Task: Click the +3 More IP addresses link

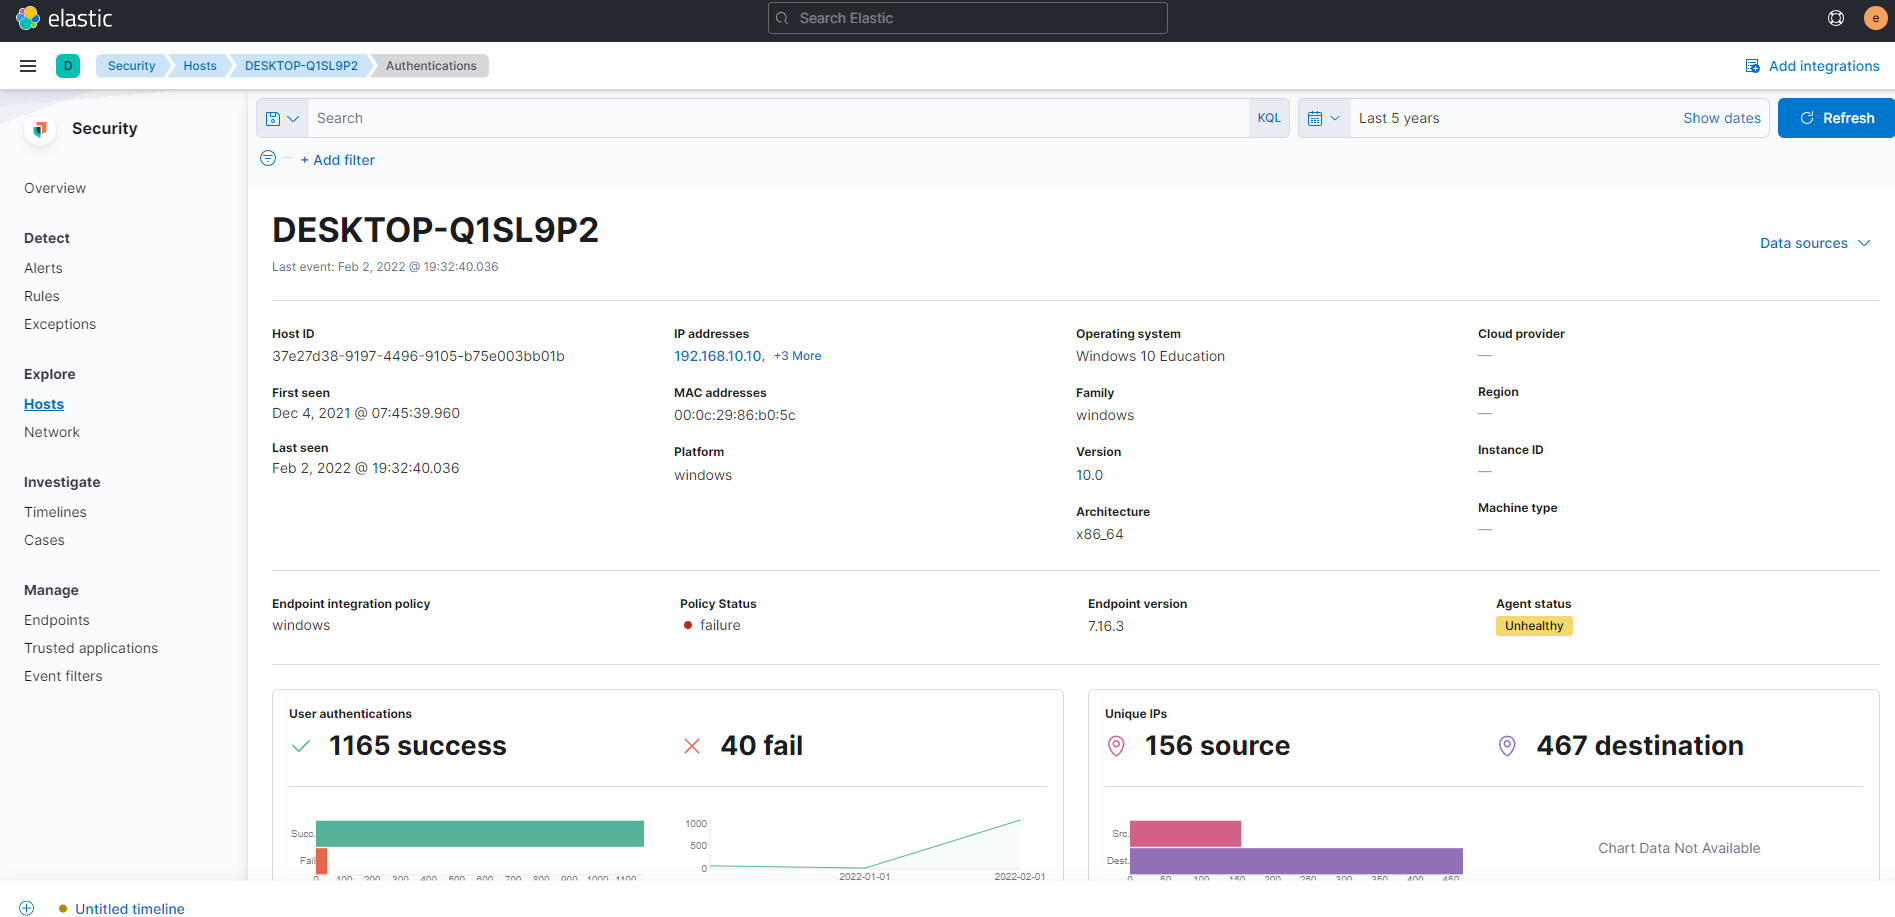Action: (797, 356)
